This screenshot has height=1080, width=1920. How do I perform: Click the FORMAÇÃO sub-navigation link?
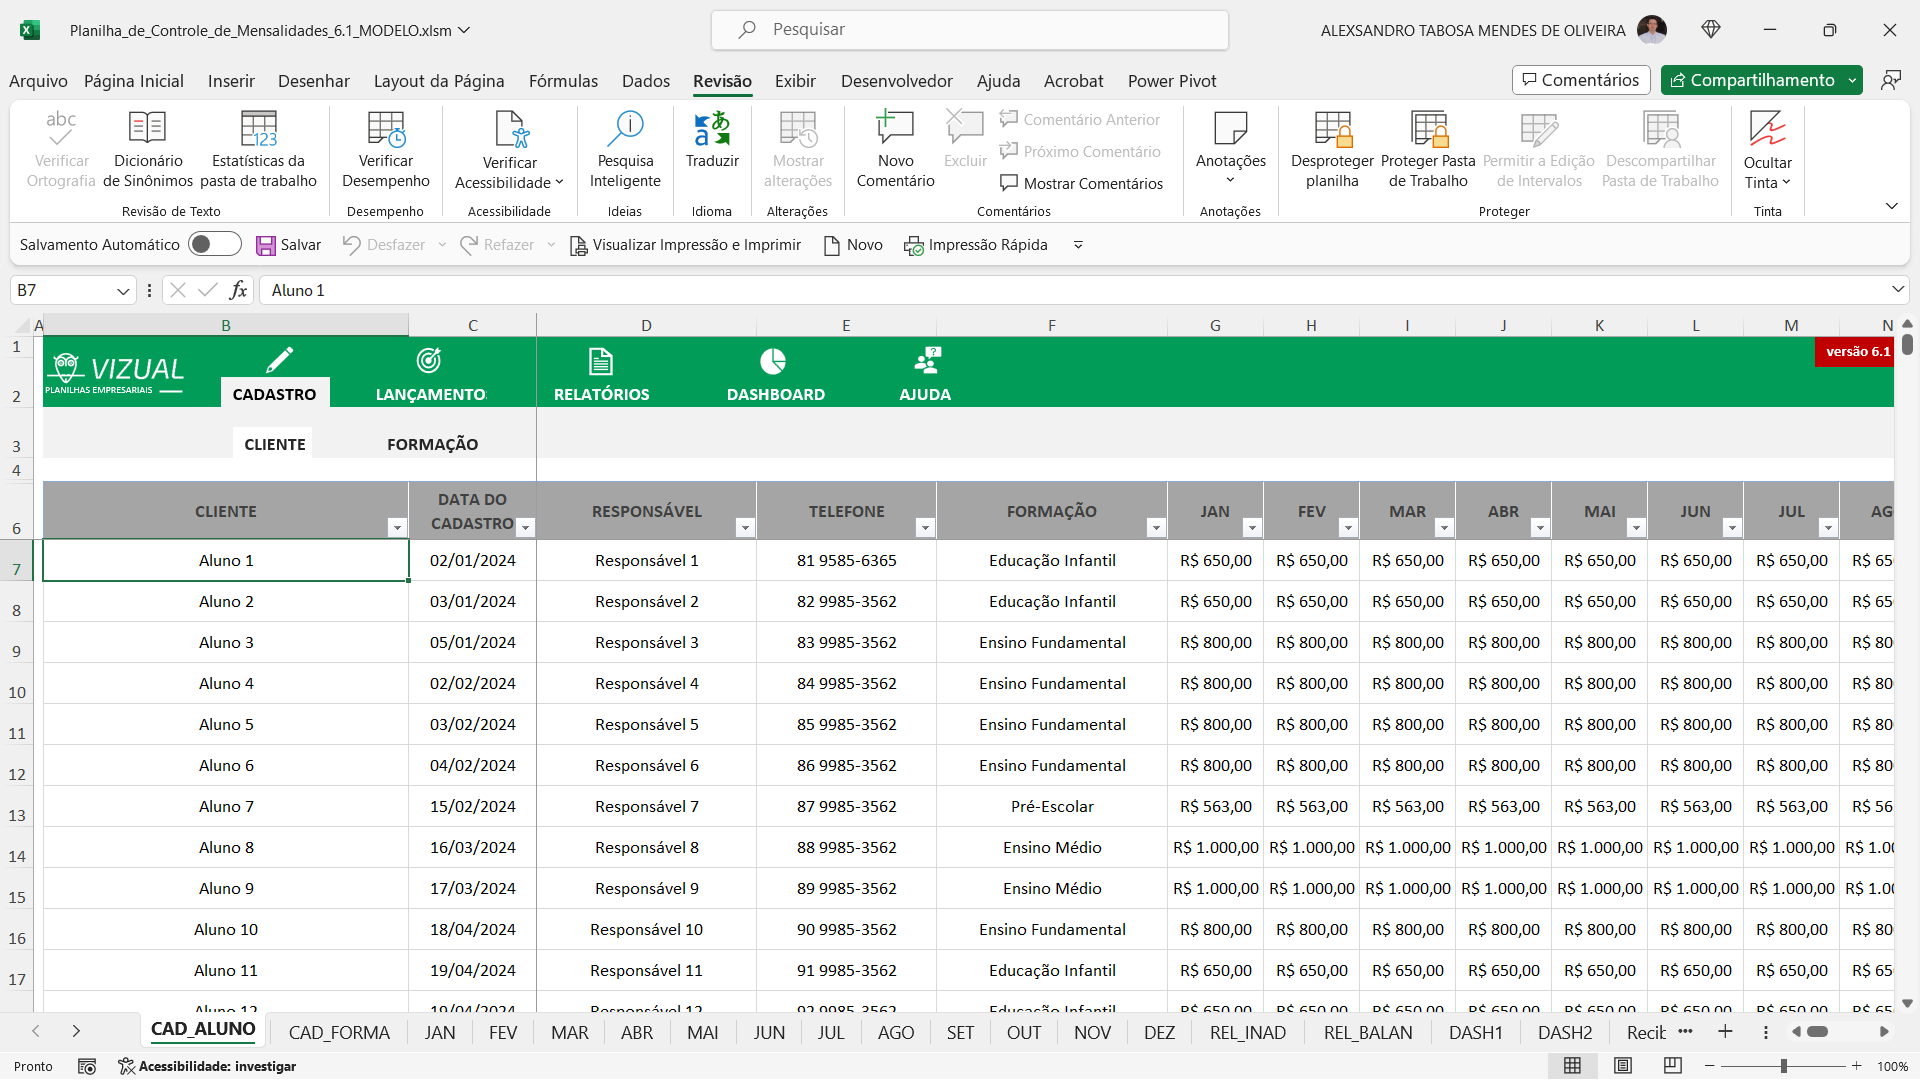pyautogui.click(x=432, y=444)
